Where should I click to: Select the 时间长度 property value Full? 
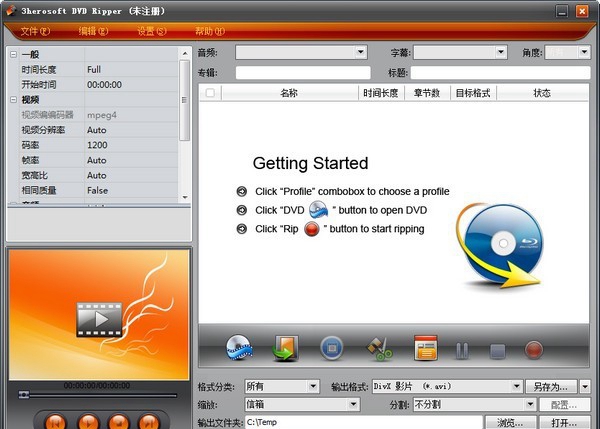[131, 70]
